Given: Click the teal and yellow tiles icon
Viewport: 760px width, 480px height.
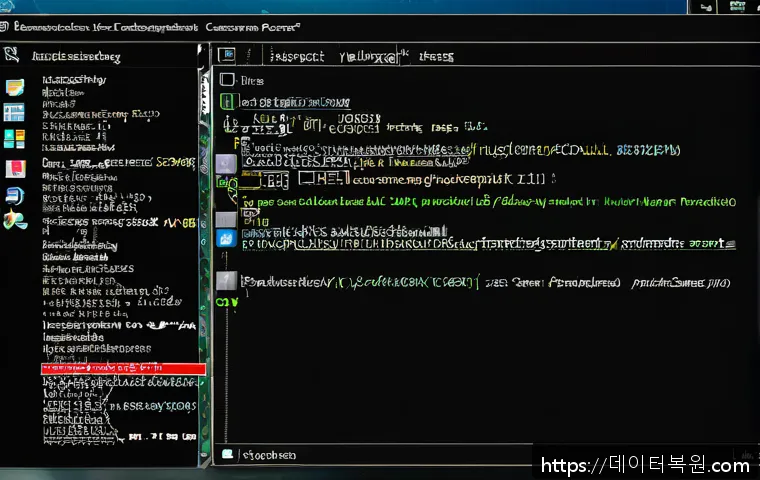Looking at the screenshot, I should (14, 139).
